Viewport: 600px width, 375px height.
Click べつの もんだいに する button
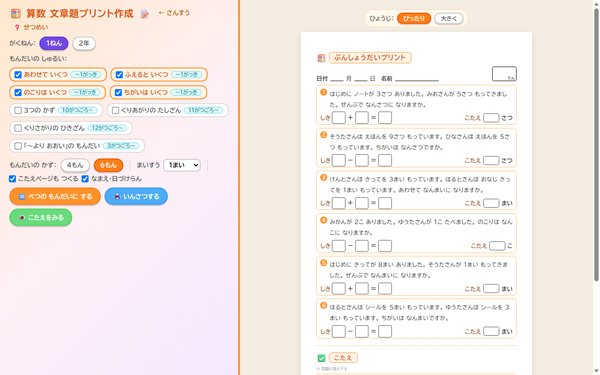point(55,196)
